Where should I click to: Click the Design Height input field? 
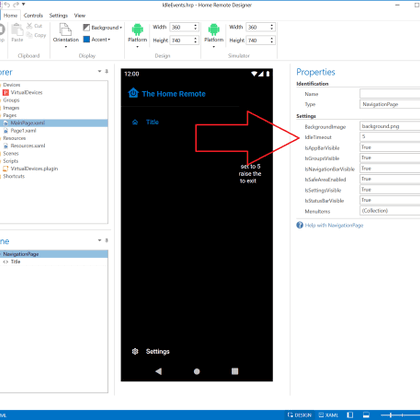click(181, 40)
